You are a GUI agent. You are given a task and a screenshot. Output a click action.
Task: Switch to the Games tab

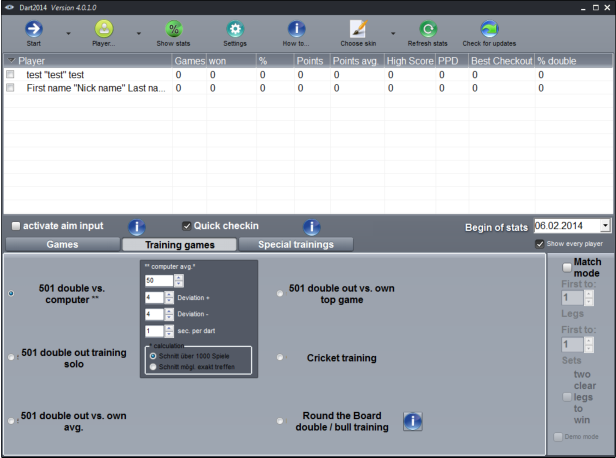click(x=62, y=244)
